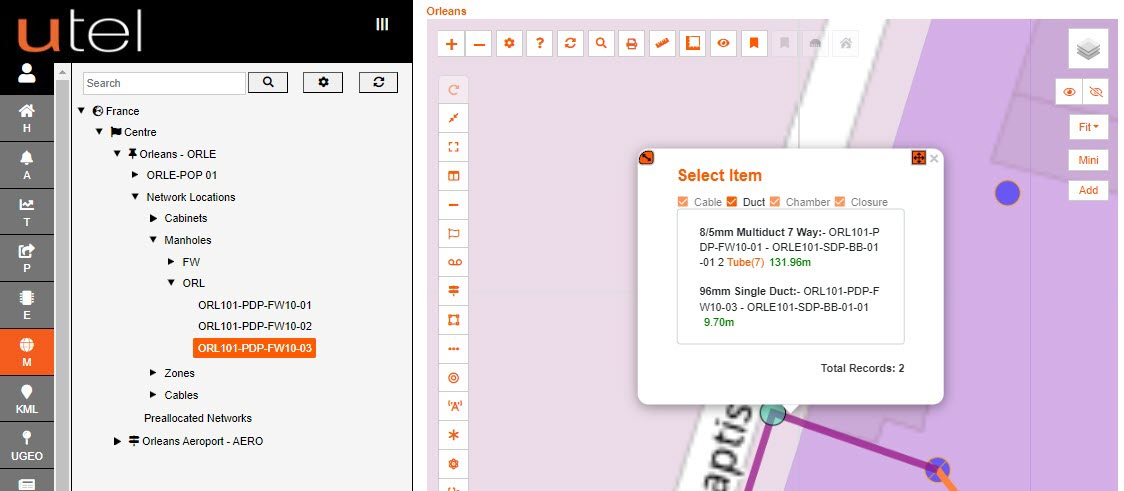Collapse the Orleans - ORLE node
1124x491 pixels.
(117, 154)
